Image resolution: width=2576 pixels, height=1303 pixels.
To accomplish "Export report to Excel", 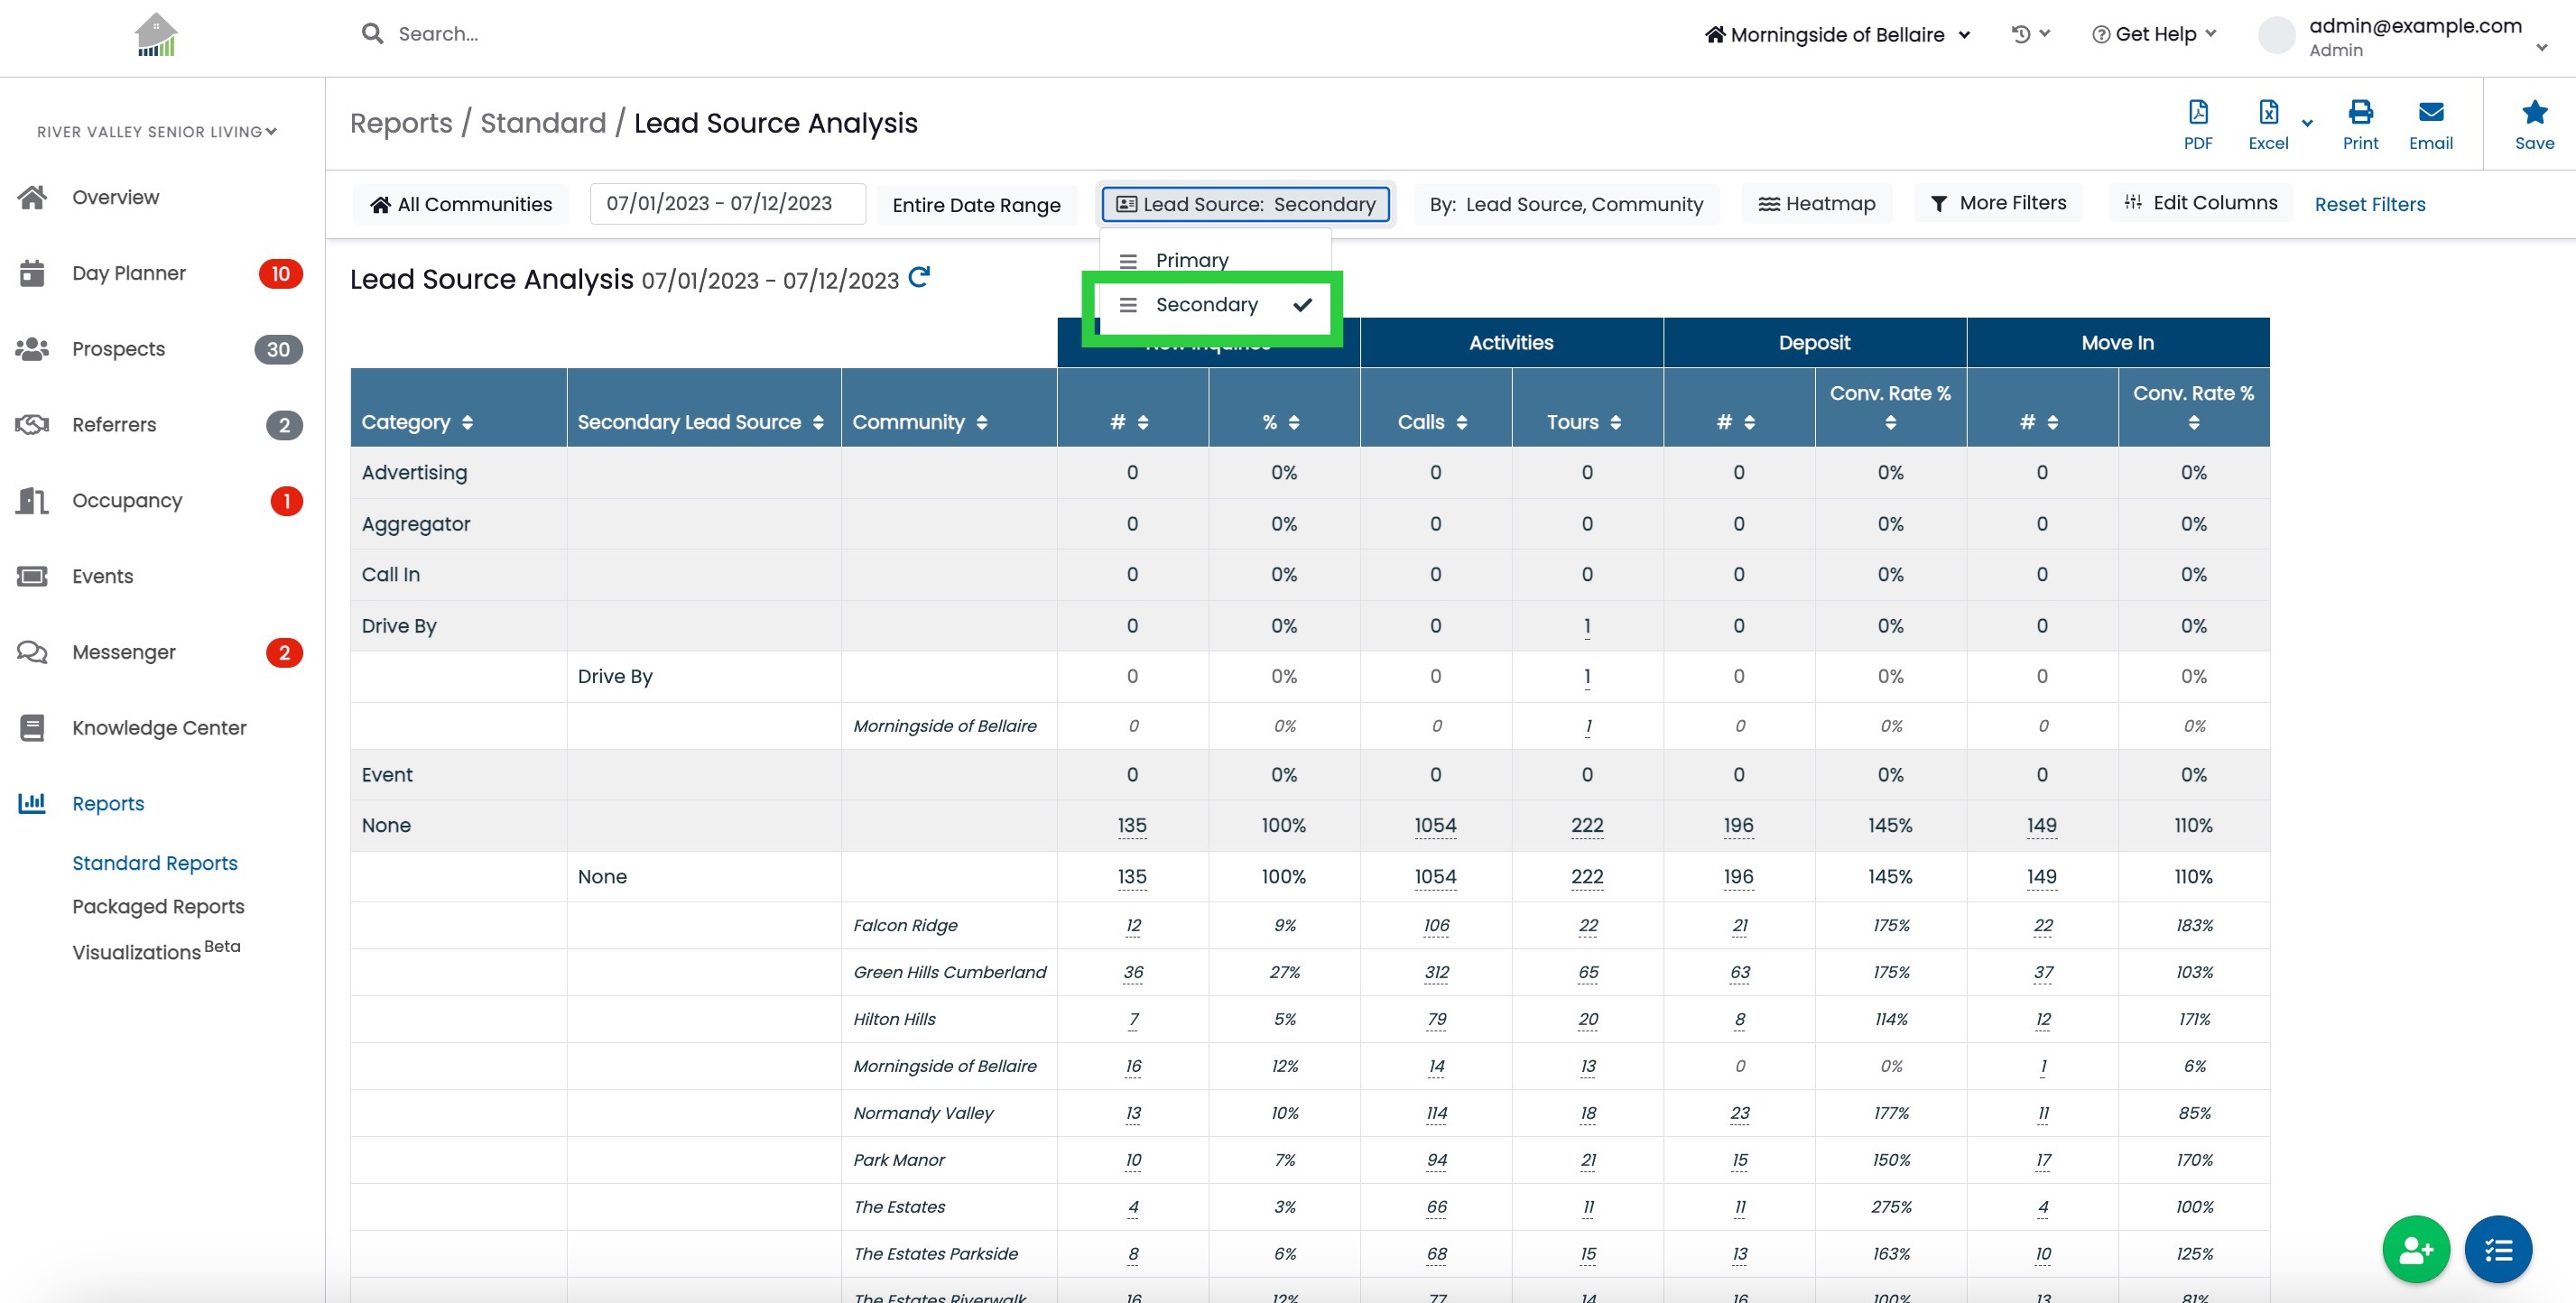I will pyautogui.click(x=2268, y=124).
